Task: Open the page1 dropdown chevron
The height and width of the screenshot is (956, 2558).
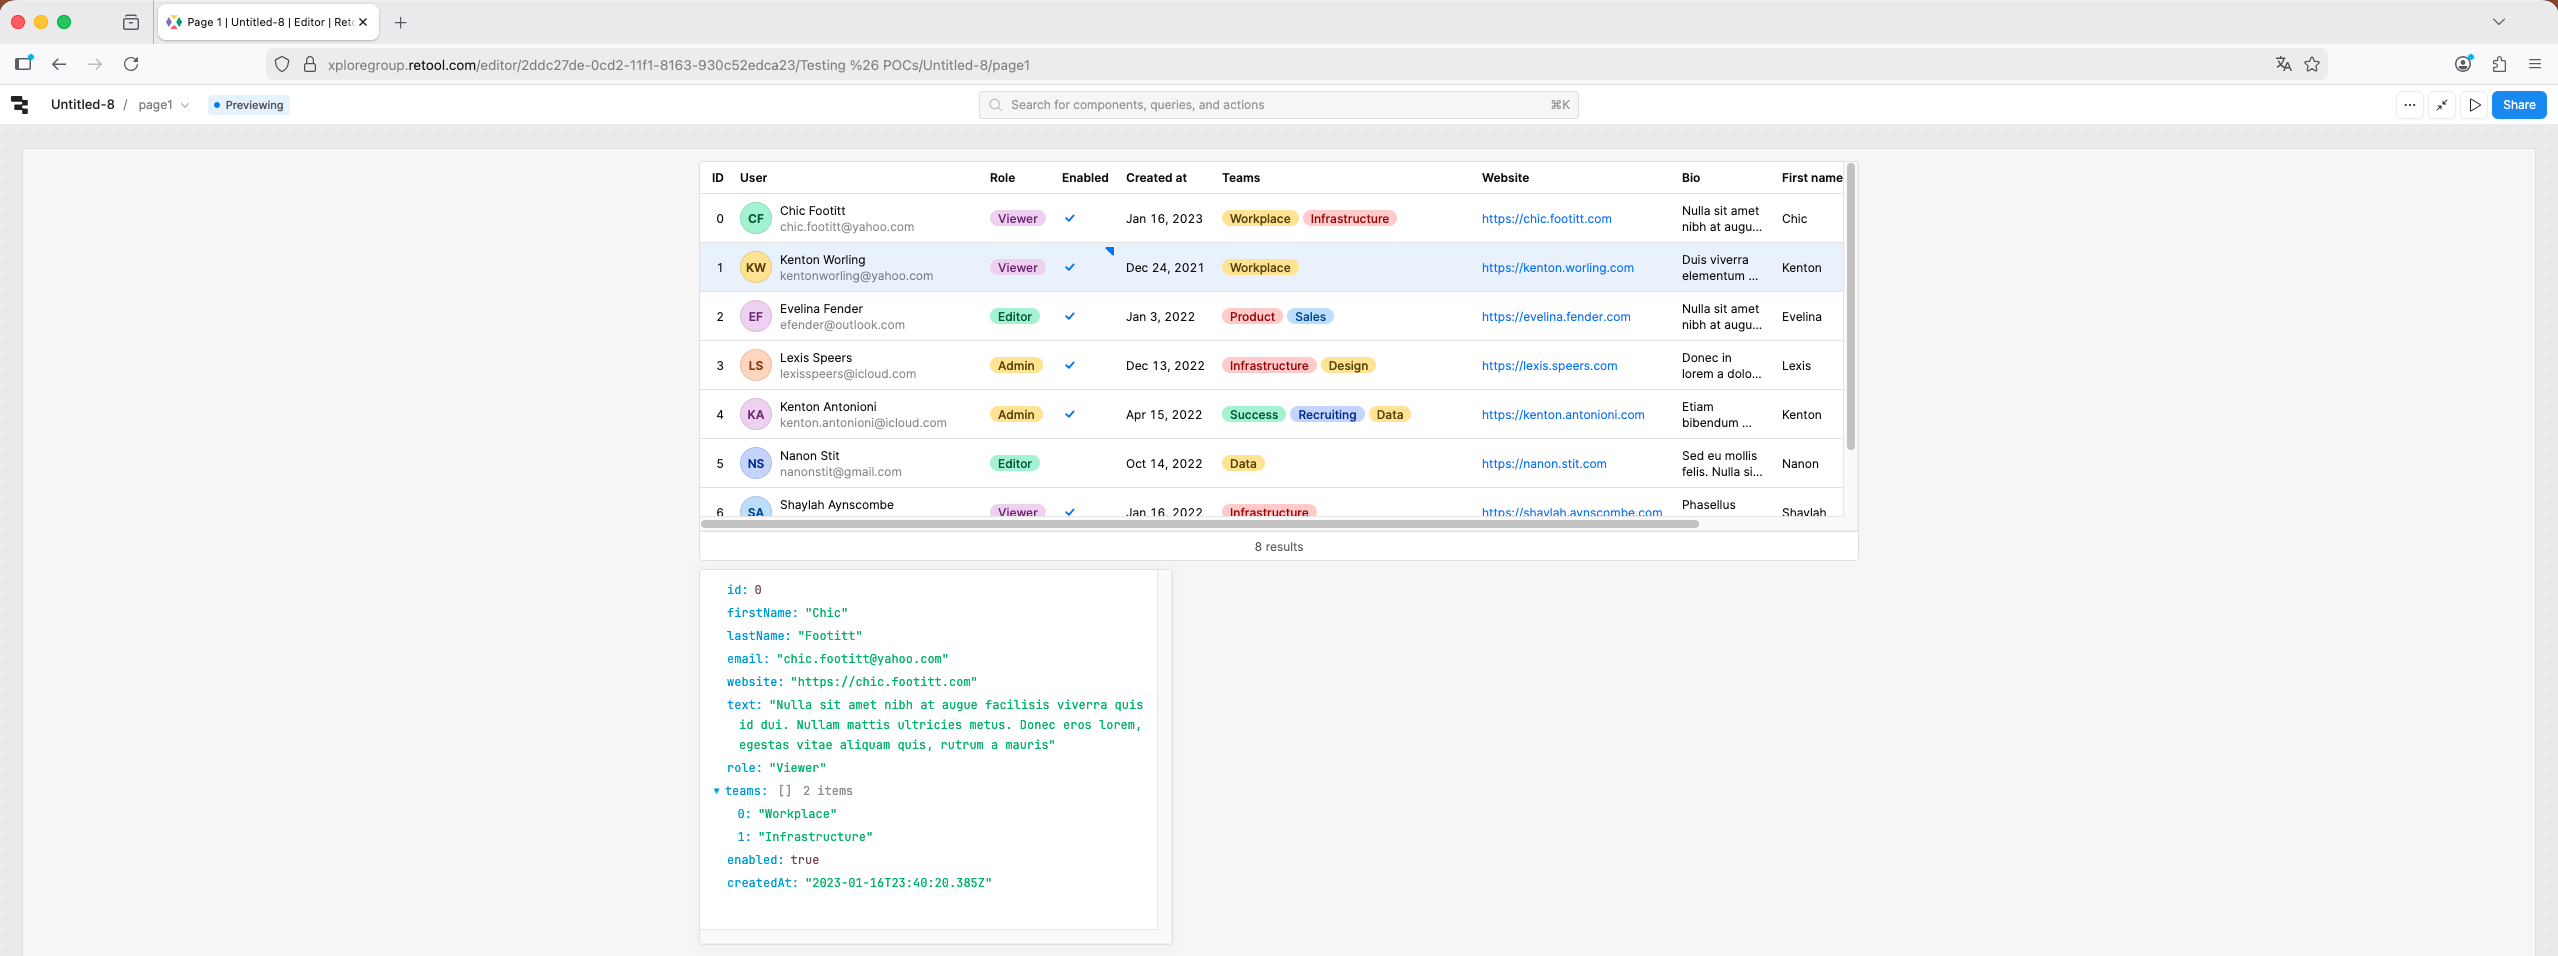Action: click(x=185, y=105)
